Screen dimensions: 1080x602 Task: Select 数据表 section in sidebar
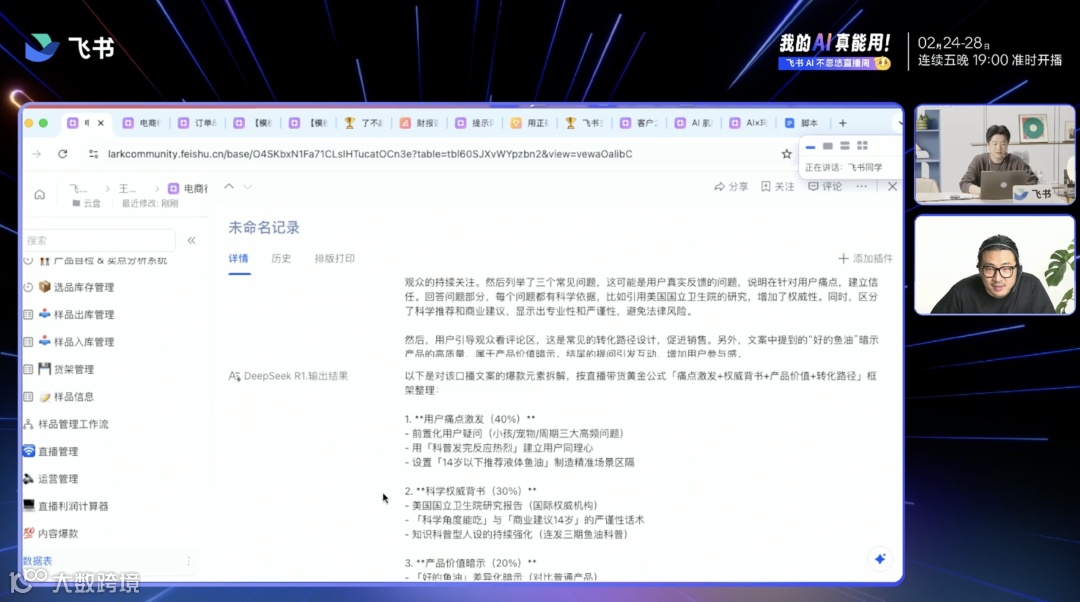point(38,561)
